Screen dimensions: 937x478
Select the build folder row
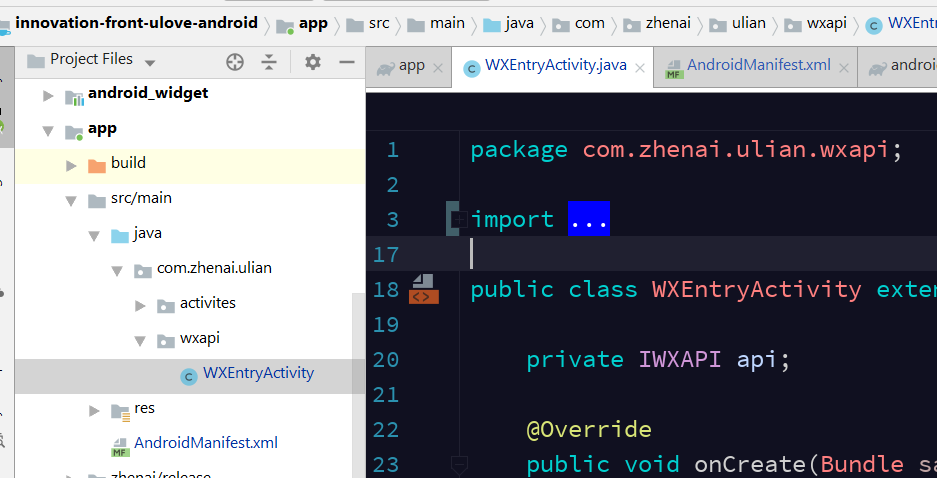190,166
